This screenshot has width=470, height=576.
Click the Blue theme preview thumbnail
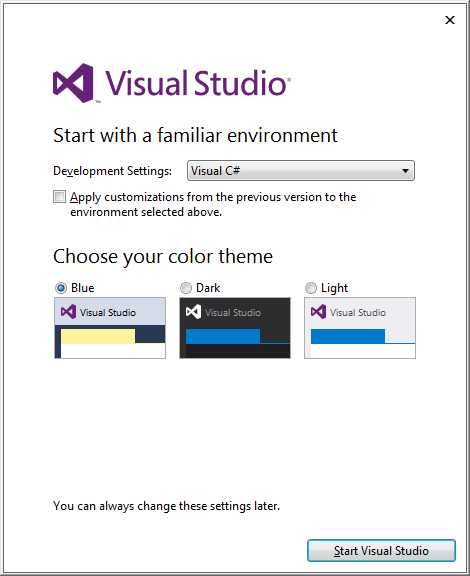(x=110, y=328)
